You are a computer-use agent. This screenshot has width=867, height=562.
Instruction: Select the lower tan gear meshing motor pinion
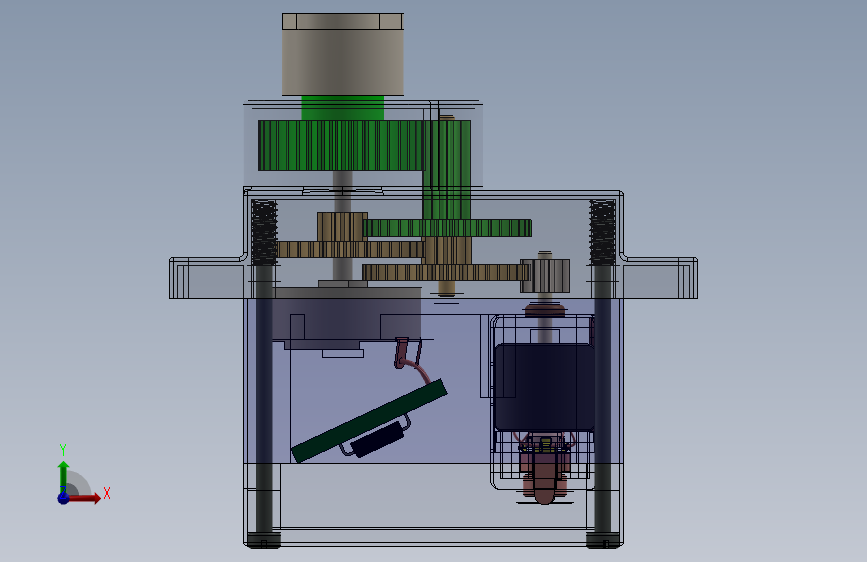(446, 272)
